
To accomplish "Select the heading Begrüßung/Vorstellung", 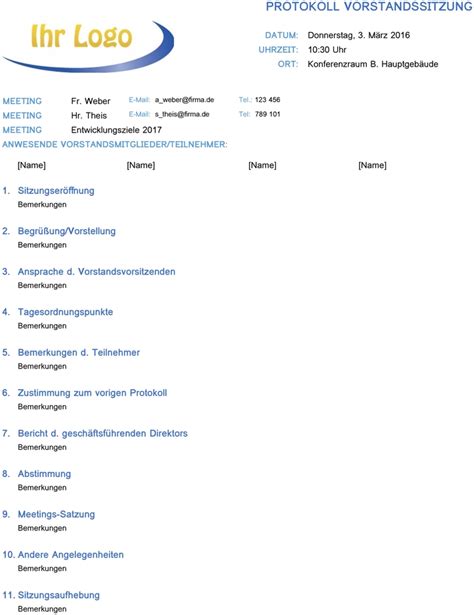I will coord(67,231).
